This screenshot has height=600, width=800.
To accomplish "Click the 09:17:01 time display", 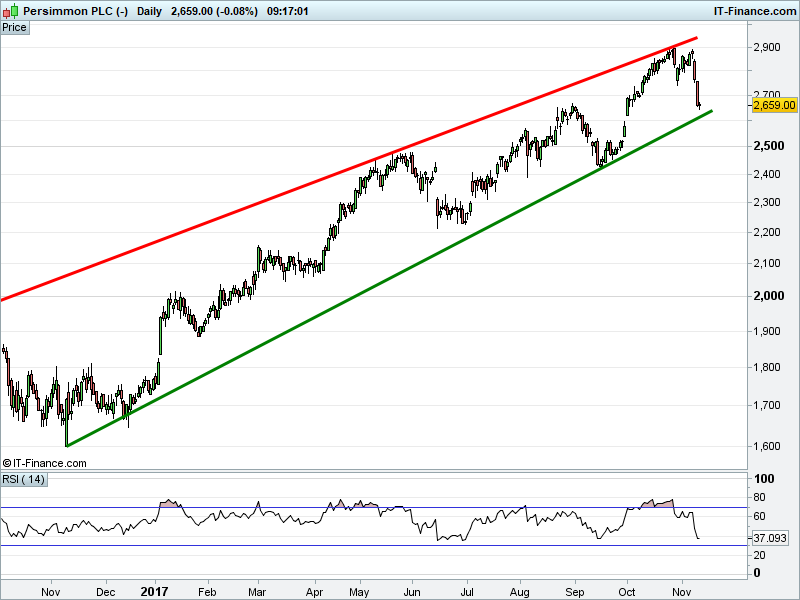I will [x=288, y=11].
